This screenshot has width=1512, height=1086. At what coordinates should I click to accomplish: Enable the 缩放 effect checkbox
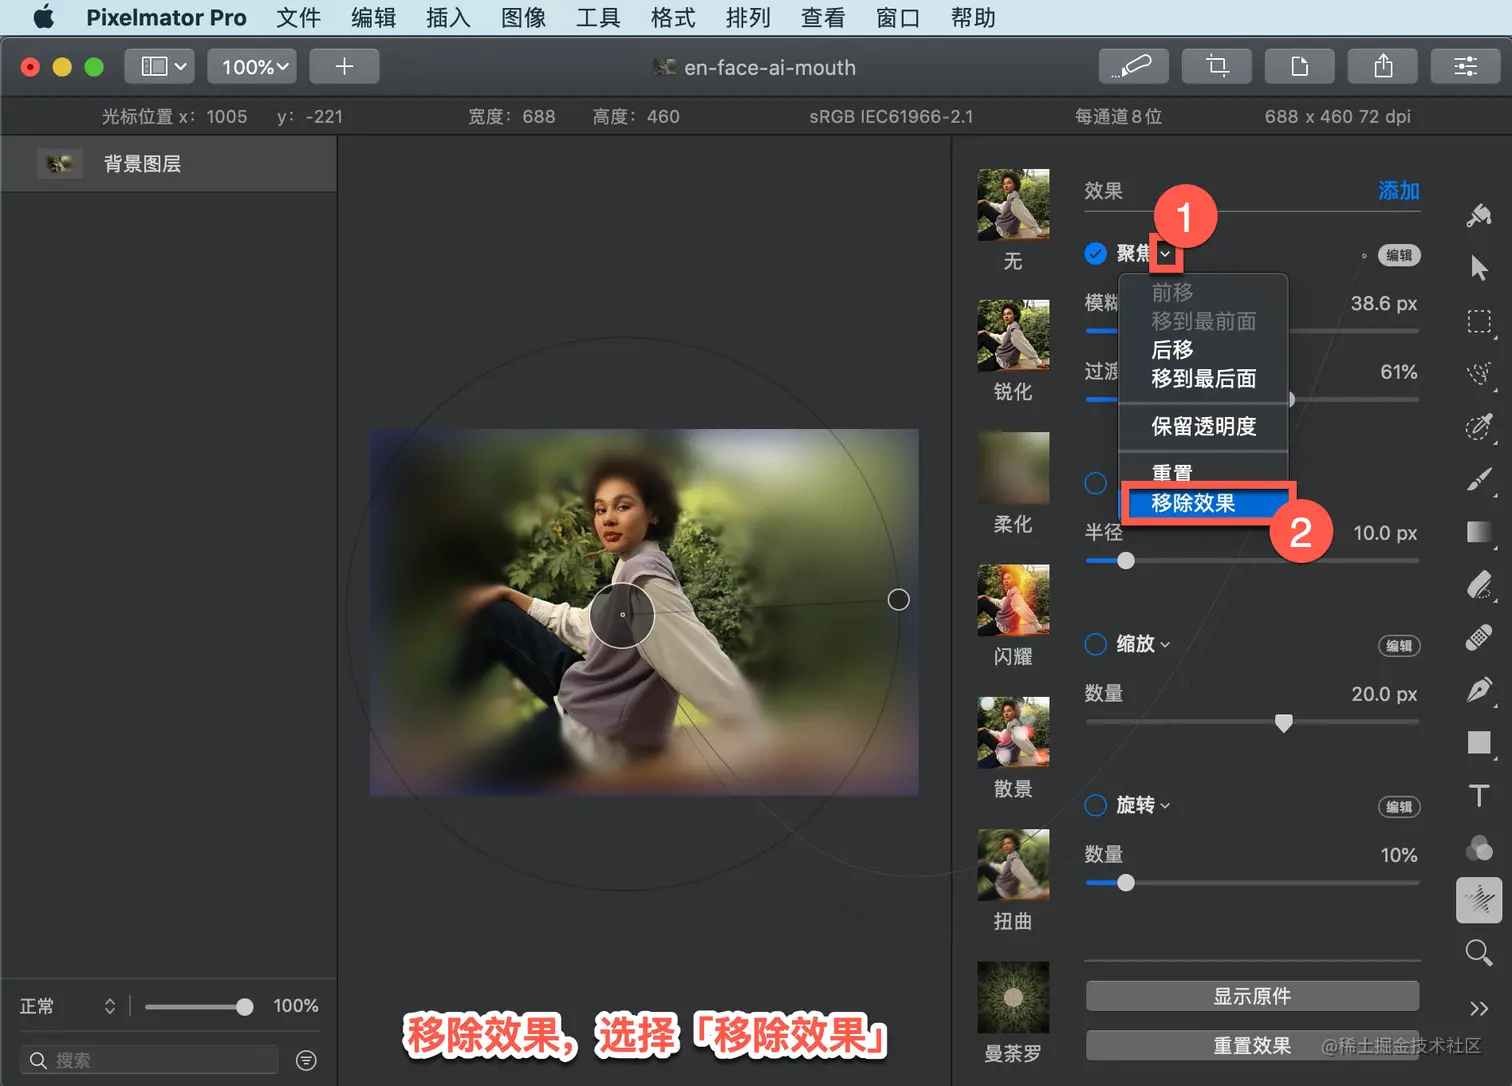tap(1096, 644)
